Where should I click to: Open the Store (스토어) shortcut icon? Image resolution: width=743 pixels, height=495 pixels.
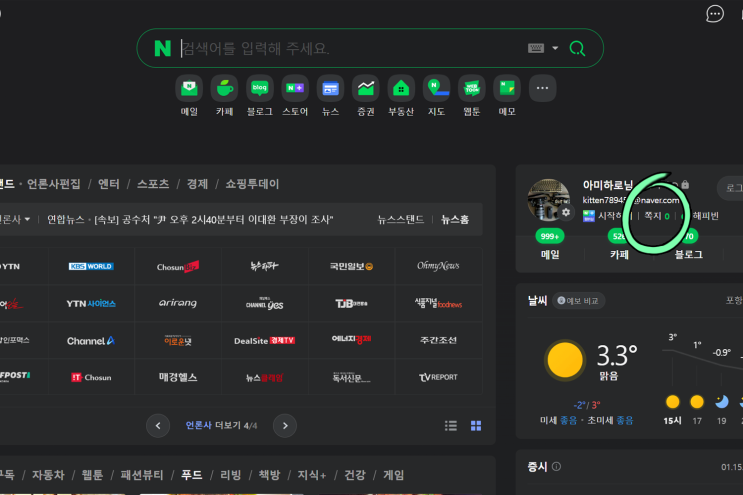click(295, 88)
